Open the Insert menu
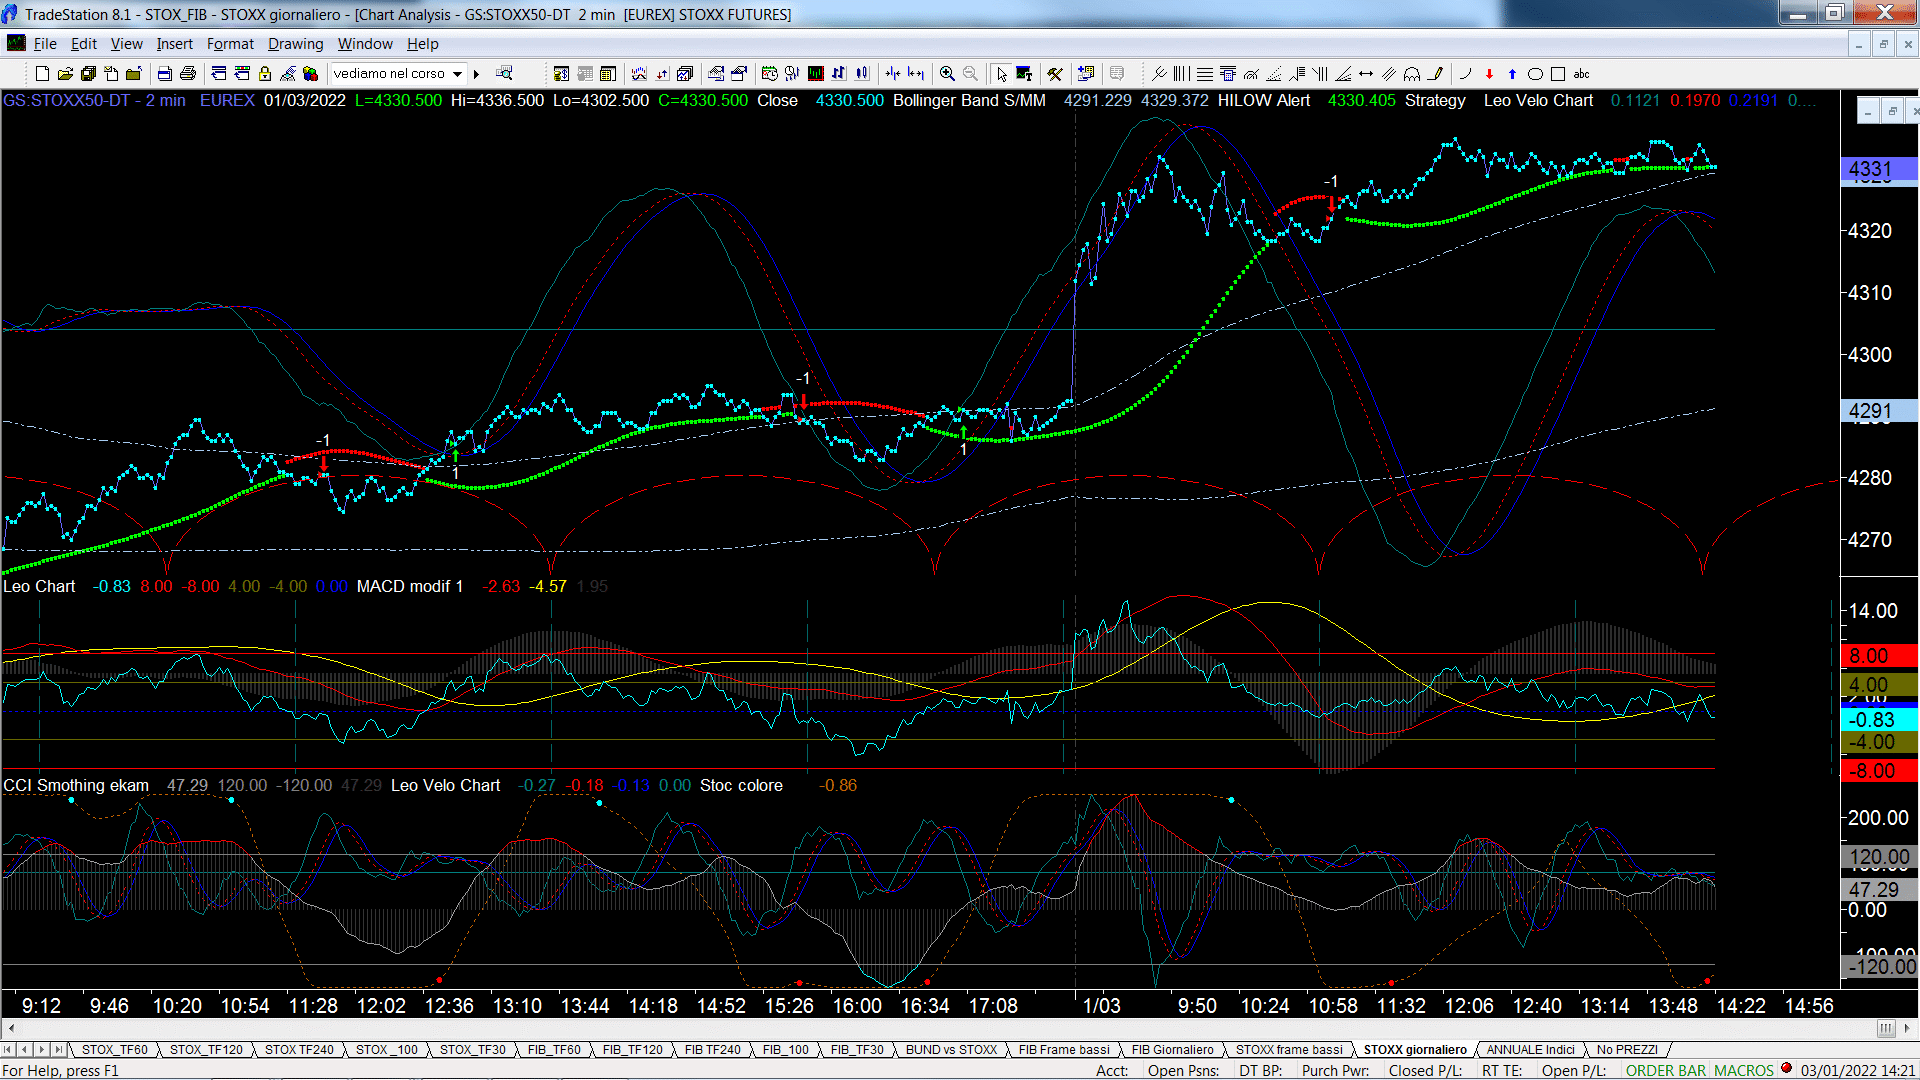1920x1080 pixels. [174, 44]
